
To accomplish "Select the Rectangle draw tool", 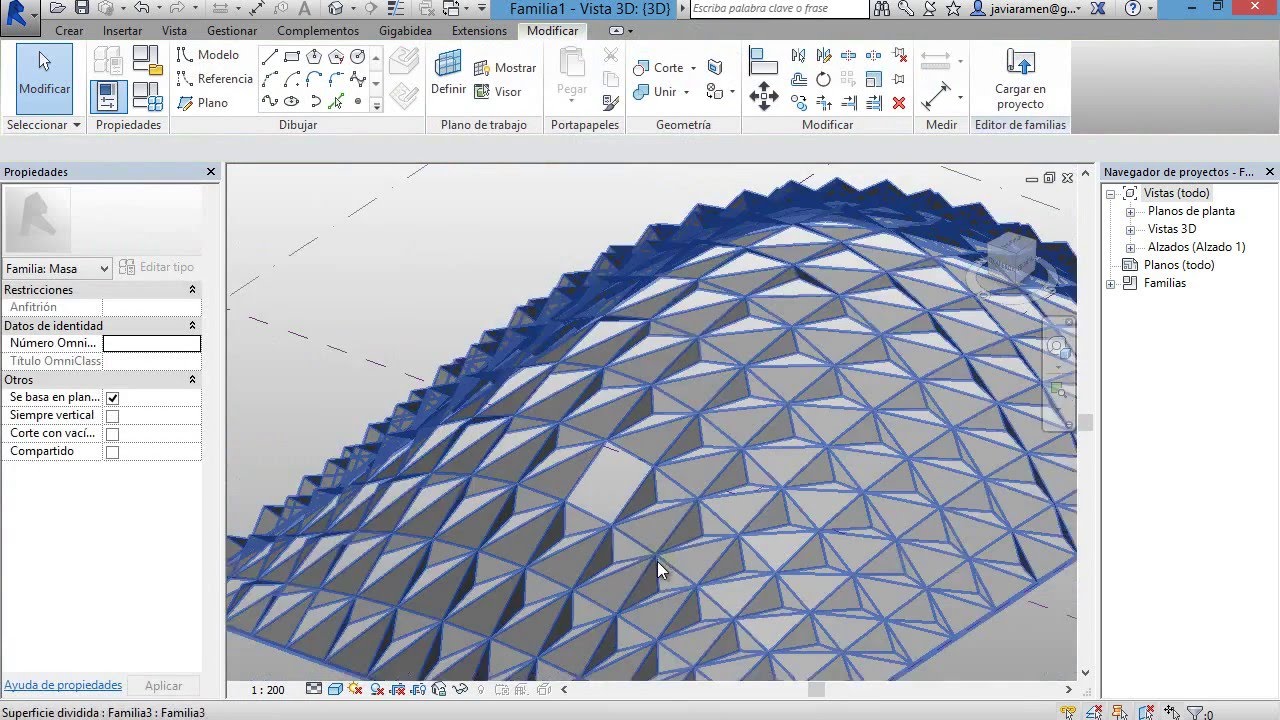I will point(292,56).
